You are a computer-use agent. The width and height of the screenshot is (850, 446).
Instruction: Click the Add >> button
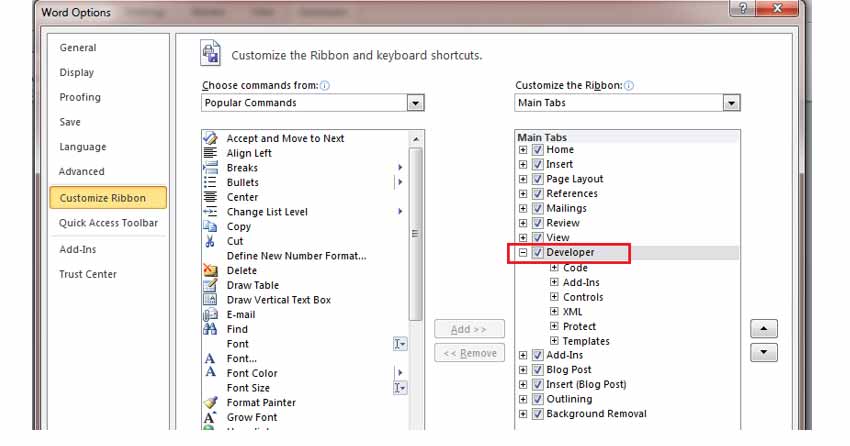click(469, 329)
